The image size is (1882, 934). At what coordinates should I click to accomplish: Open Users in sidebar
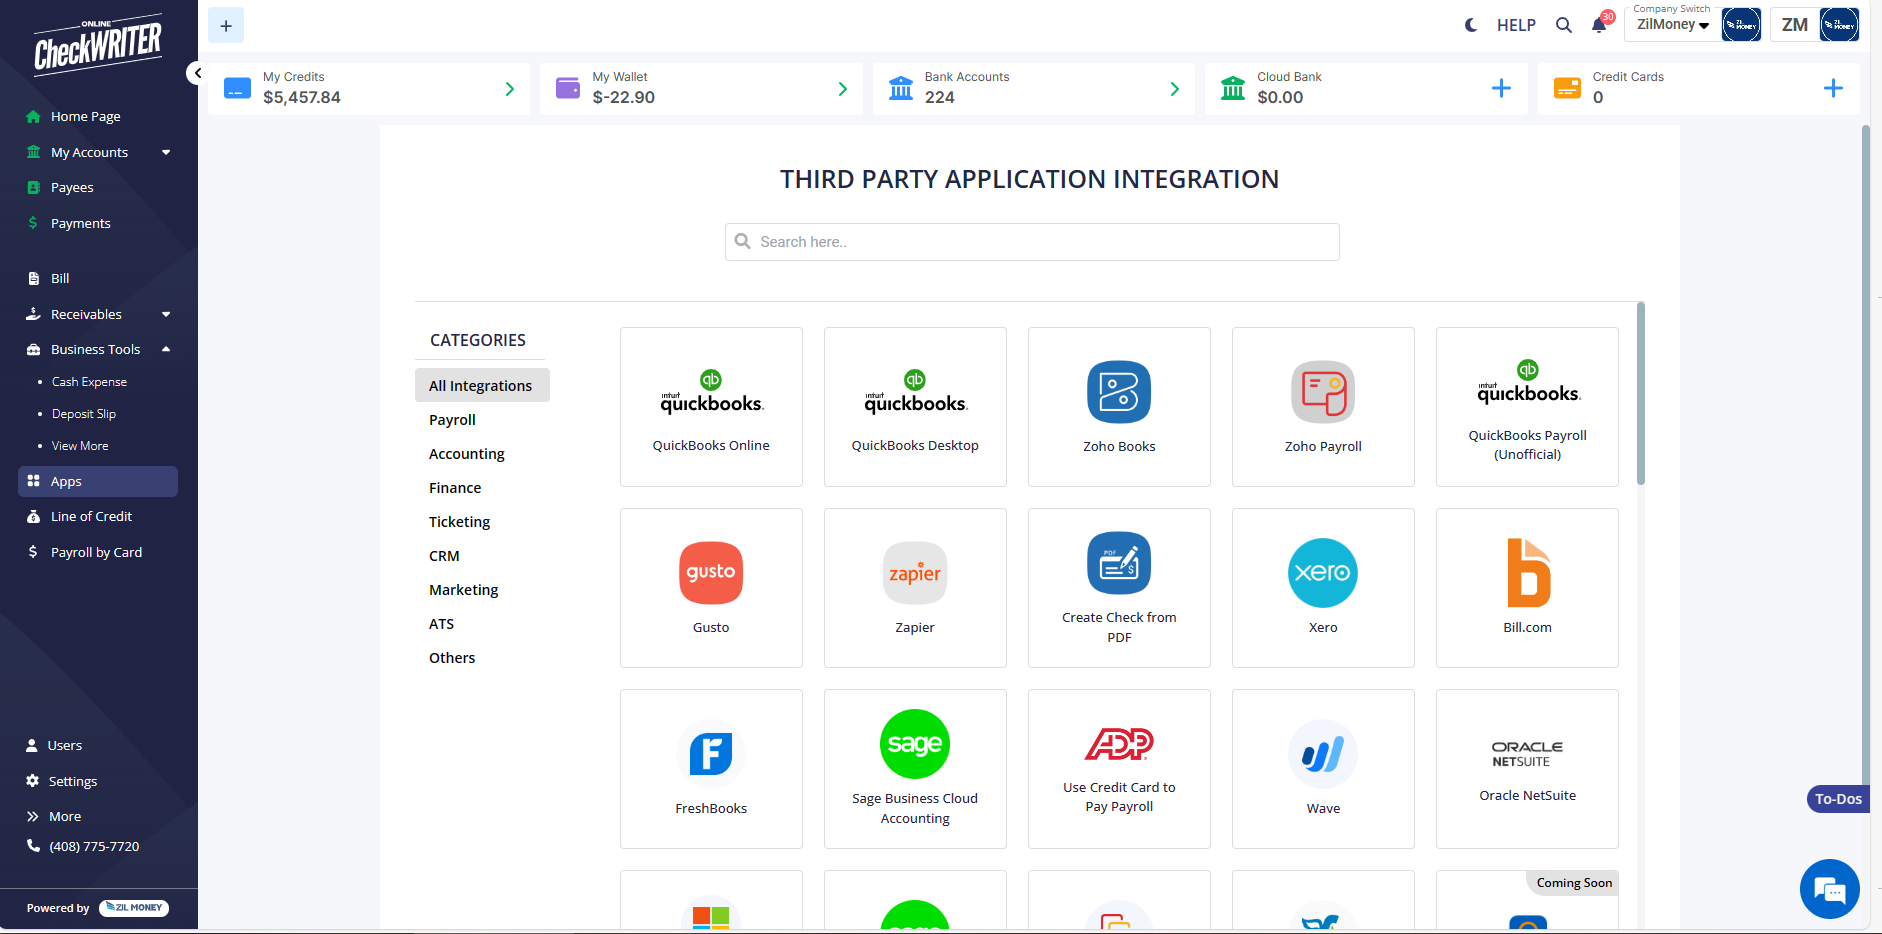[x=64, y=745]
